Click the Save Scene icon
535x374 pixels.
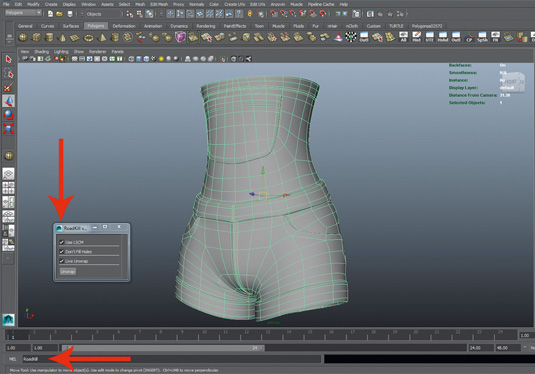pyautogui.click(x=70, y=14)
